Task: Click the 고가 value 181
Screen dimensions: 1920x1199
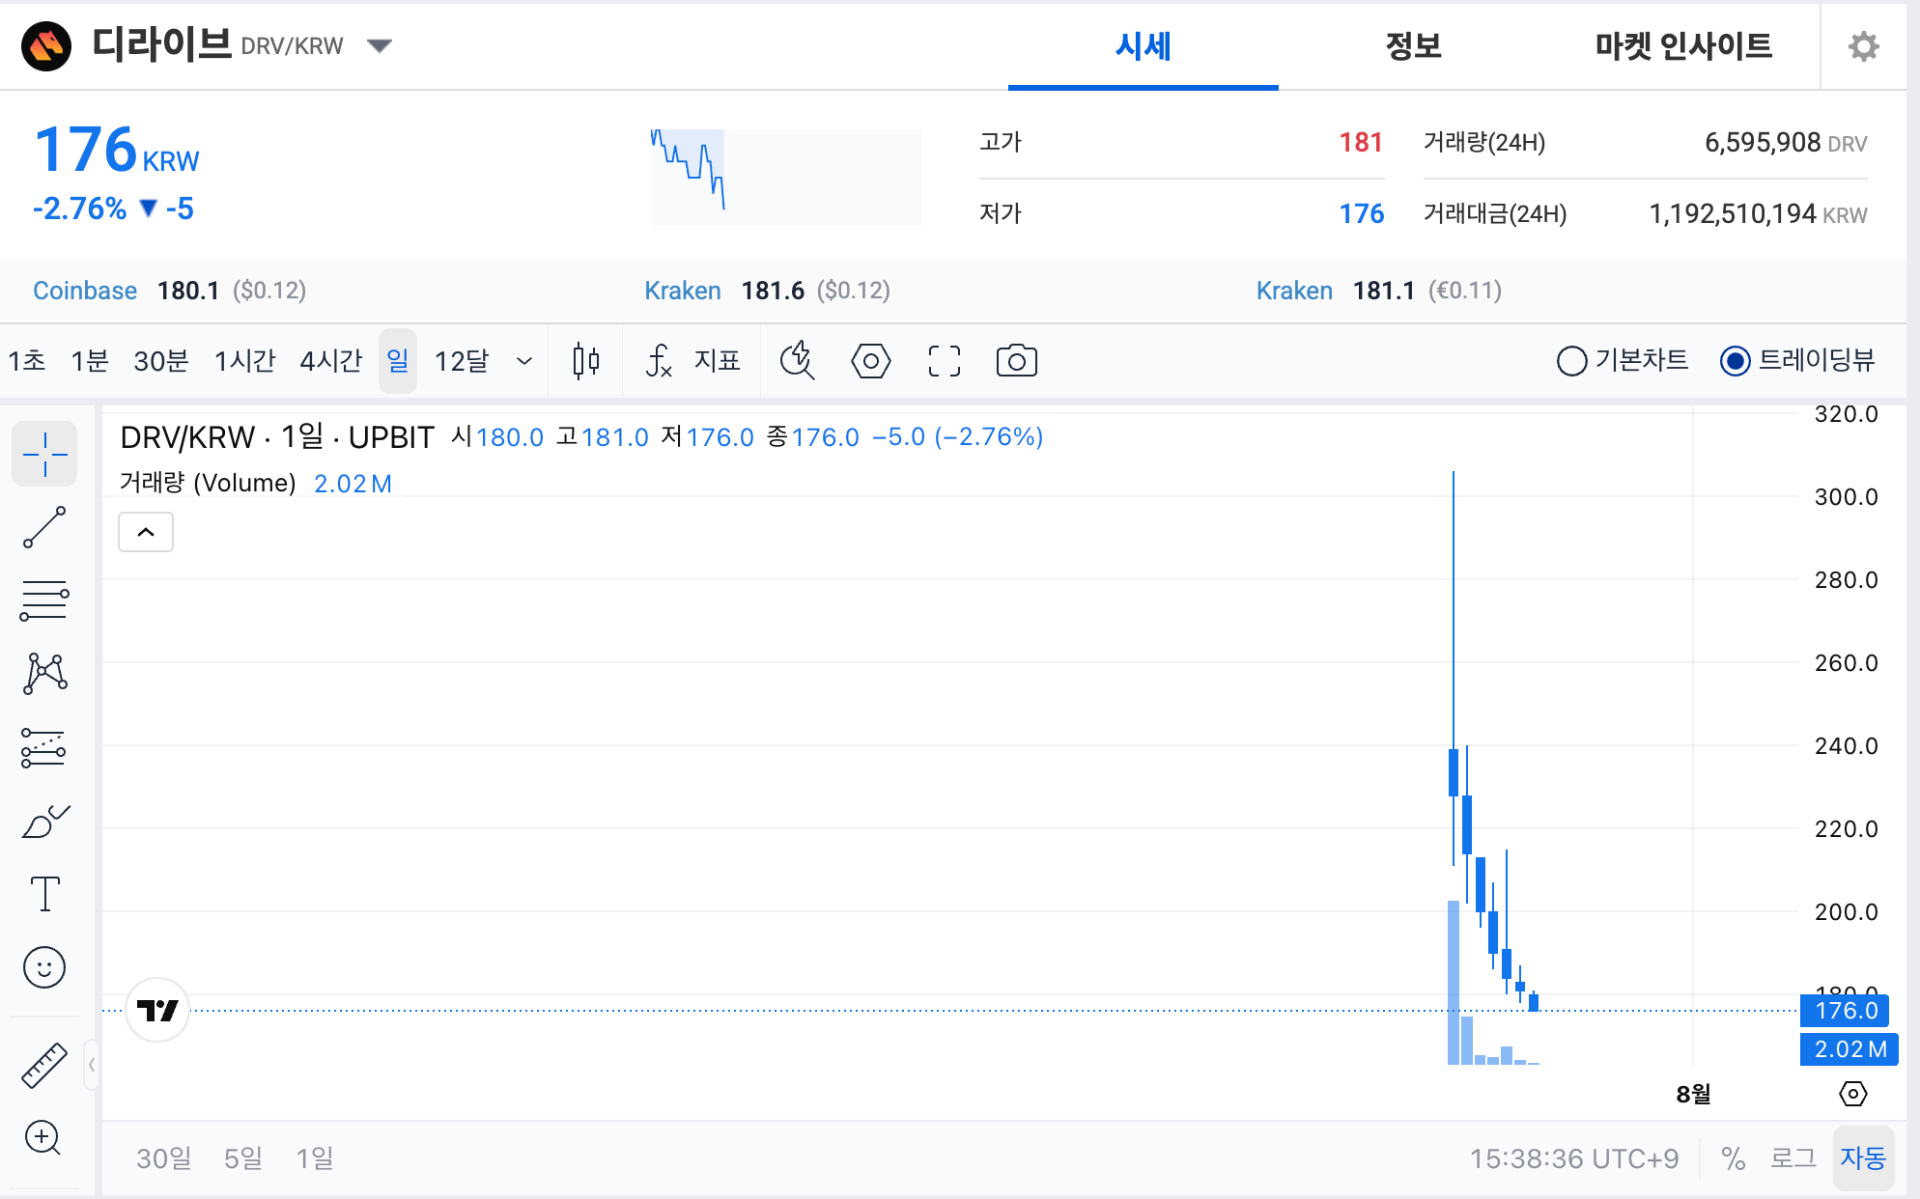Action: pos(1360,142)
